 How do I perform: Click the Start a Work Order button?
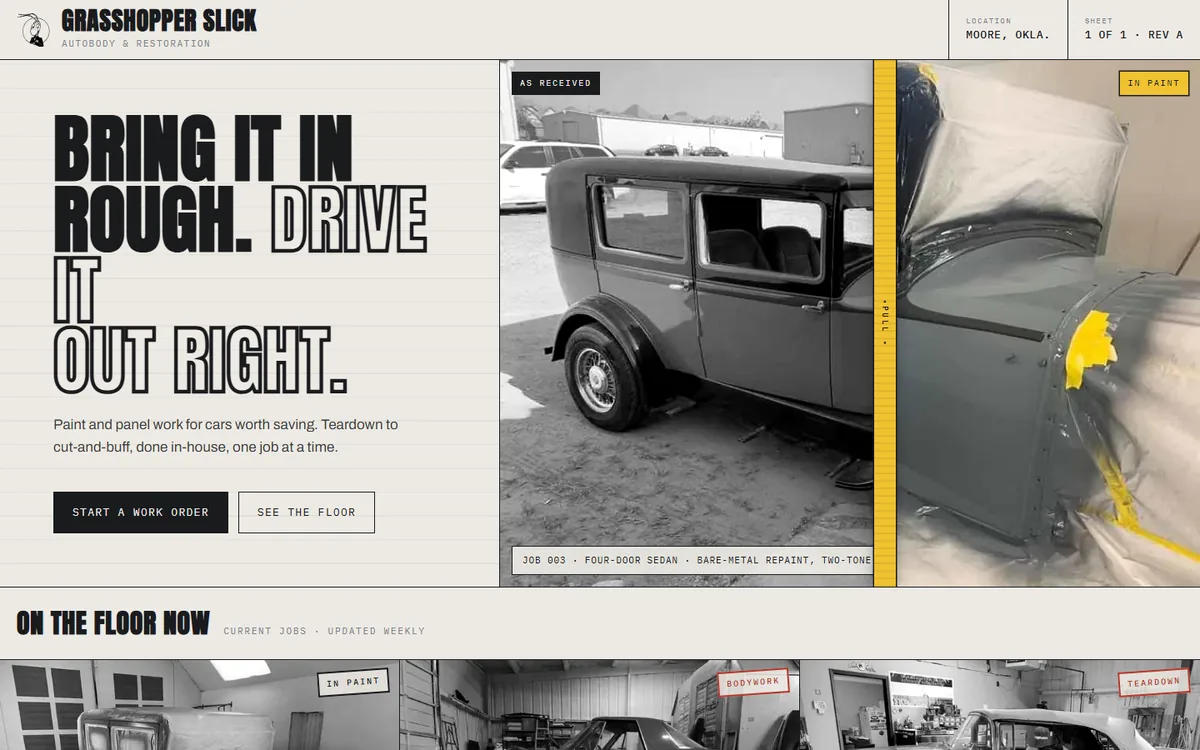140,512
